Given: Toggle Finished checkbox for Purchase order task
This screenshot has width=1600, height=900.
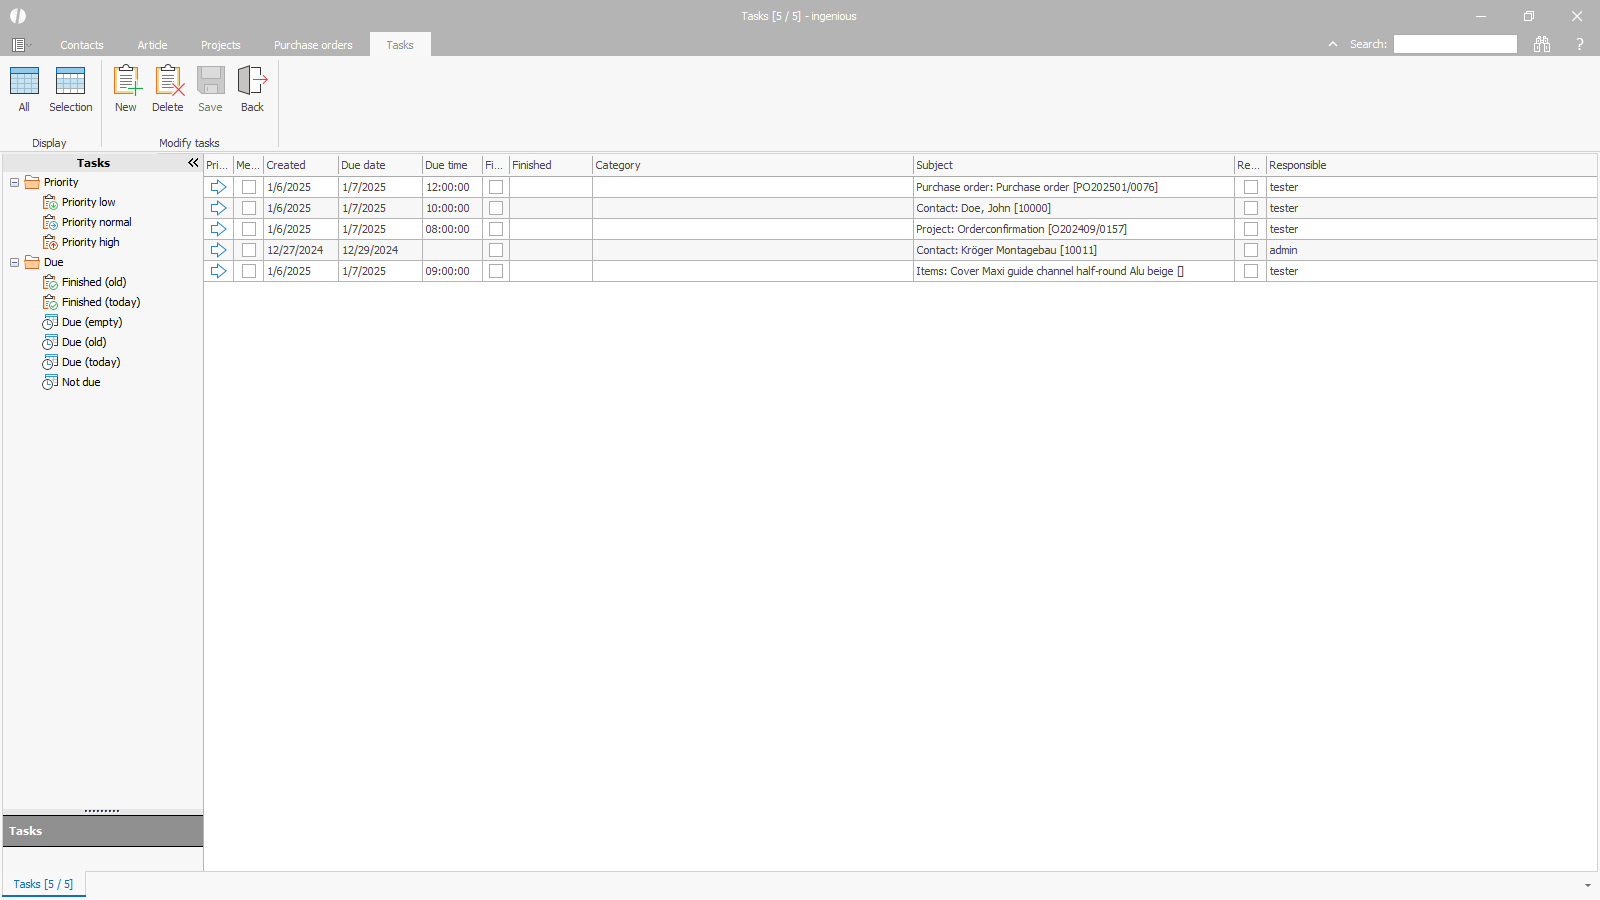Looking at the screenshot, I should click(x=496, y=187).
